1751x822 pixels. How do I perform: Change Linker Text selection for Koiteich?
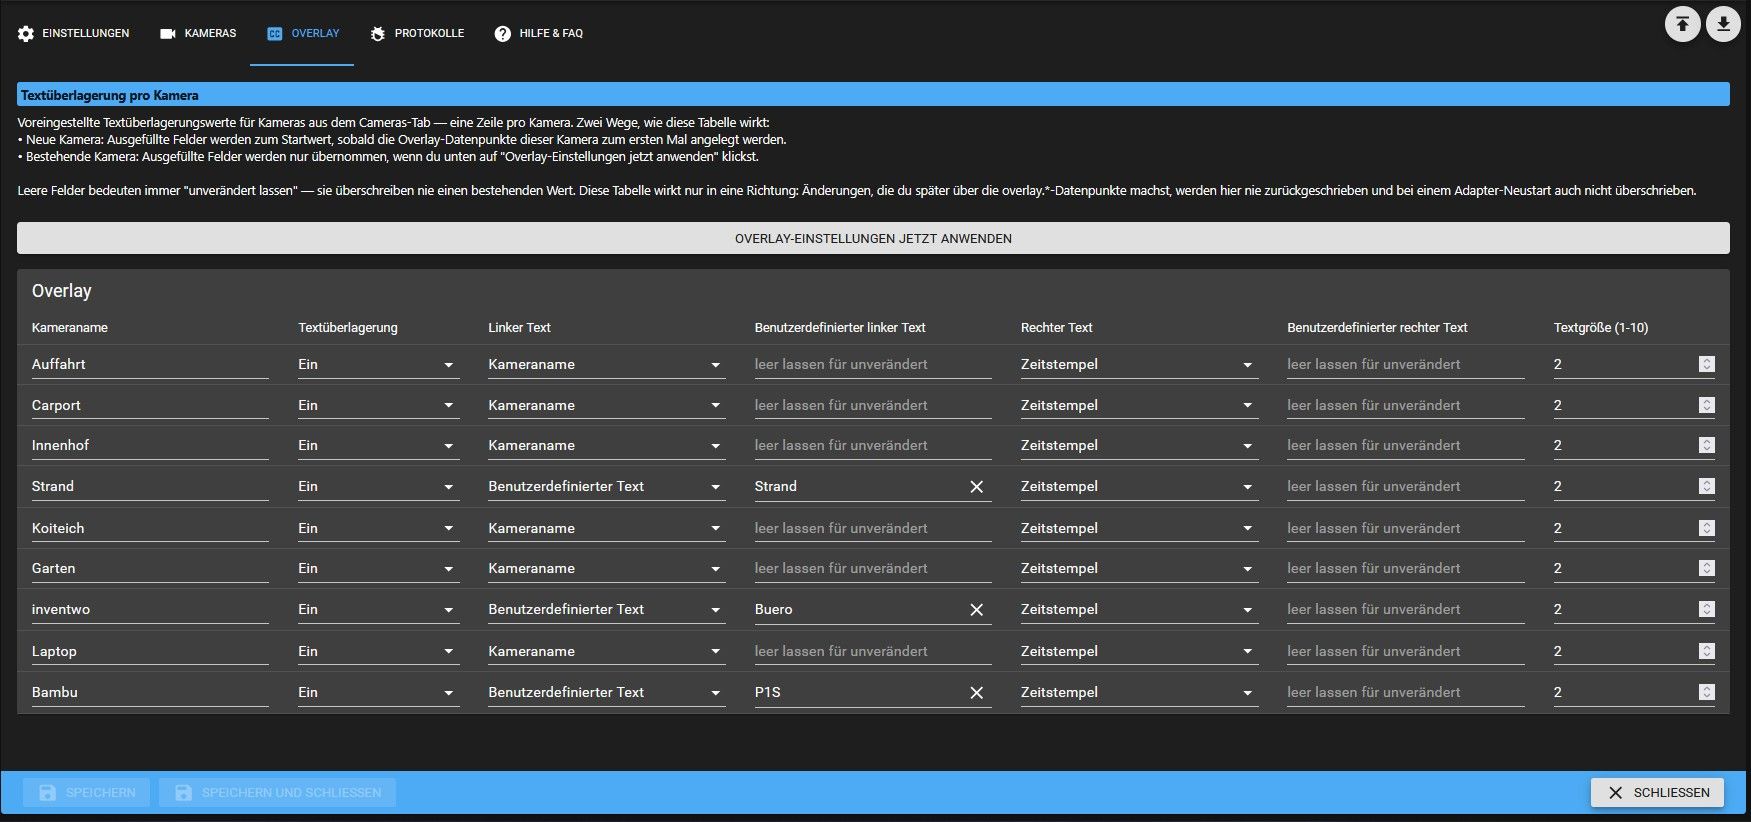605,529
